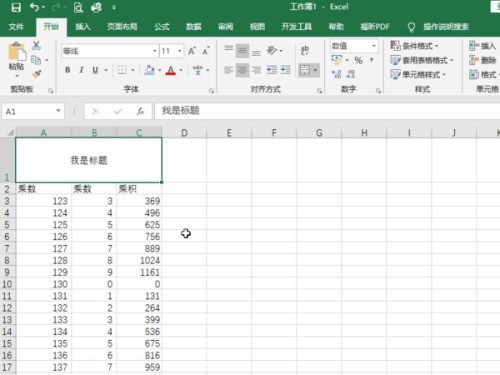Align text to vertical middle
Image resolution: width=500 pixels, height=375 pixels.
(x=242, y=51)
